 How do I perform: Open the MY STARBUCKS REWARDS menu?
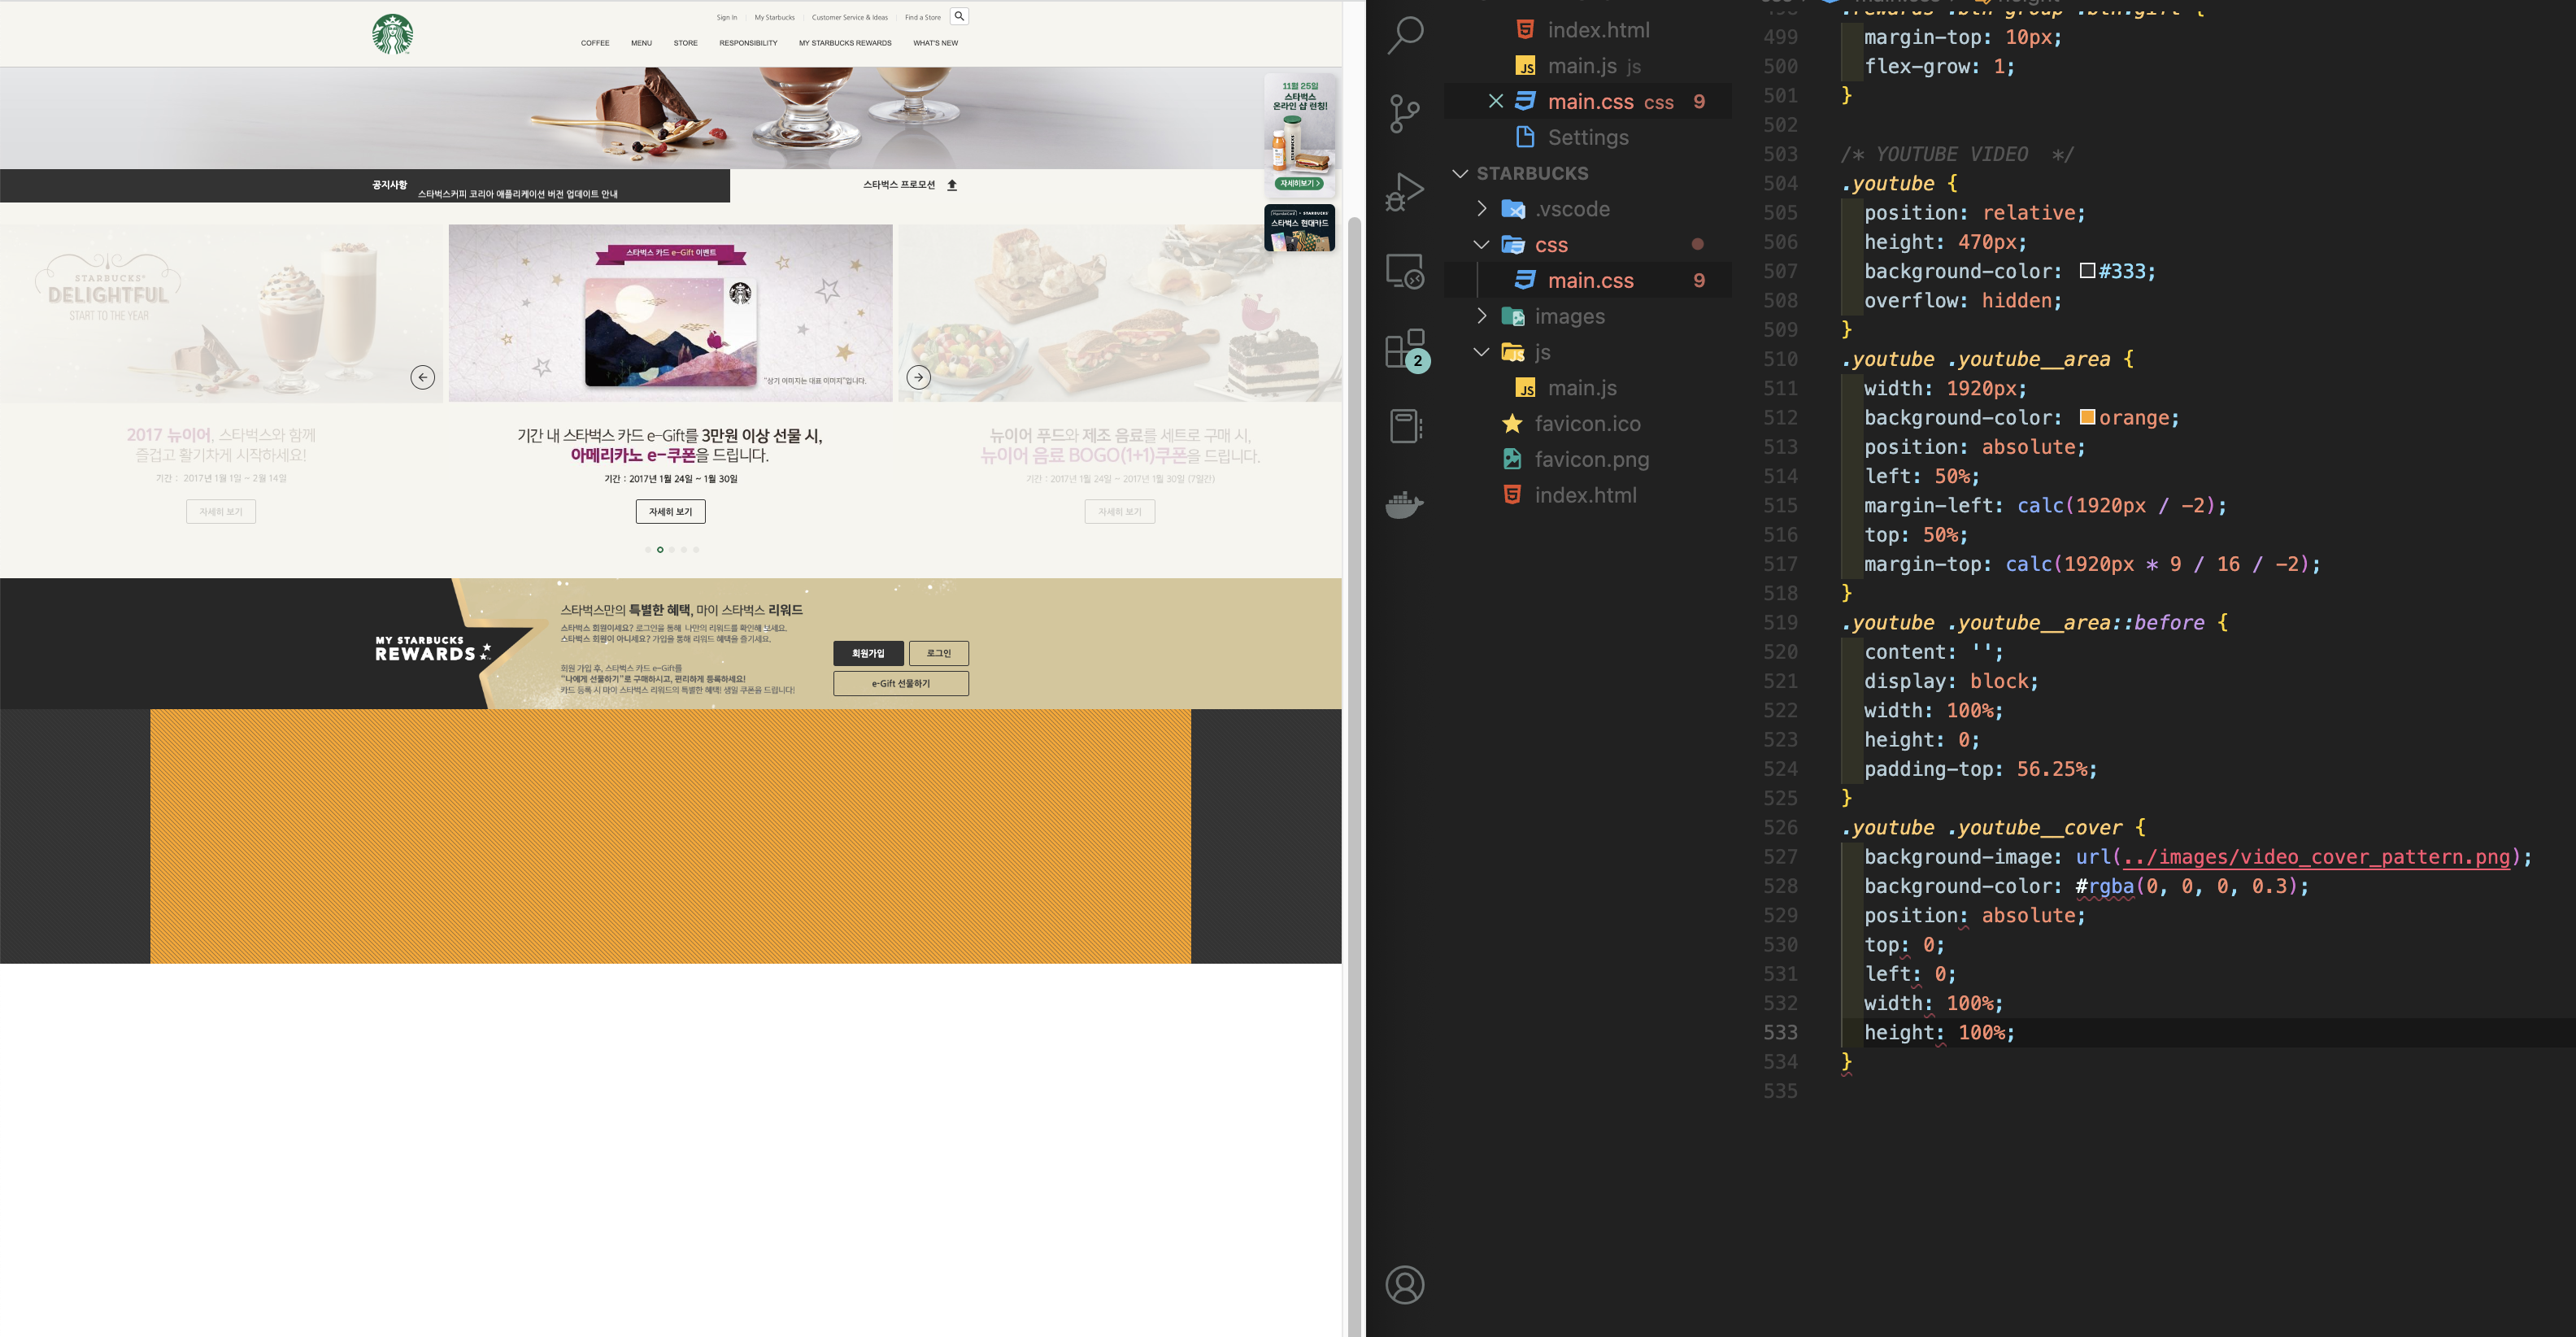point(845,43)
